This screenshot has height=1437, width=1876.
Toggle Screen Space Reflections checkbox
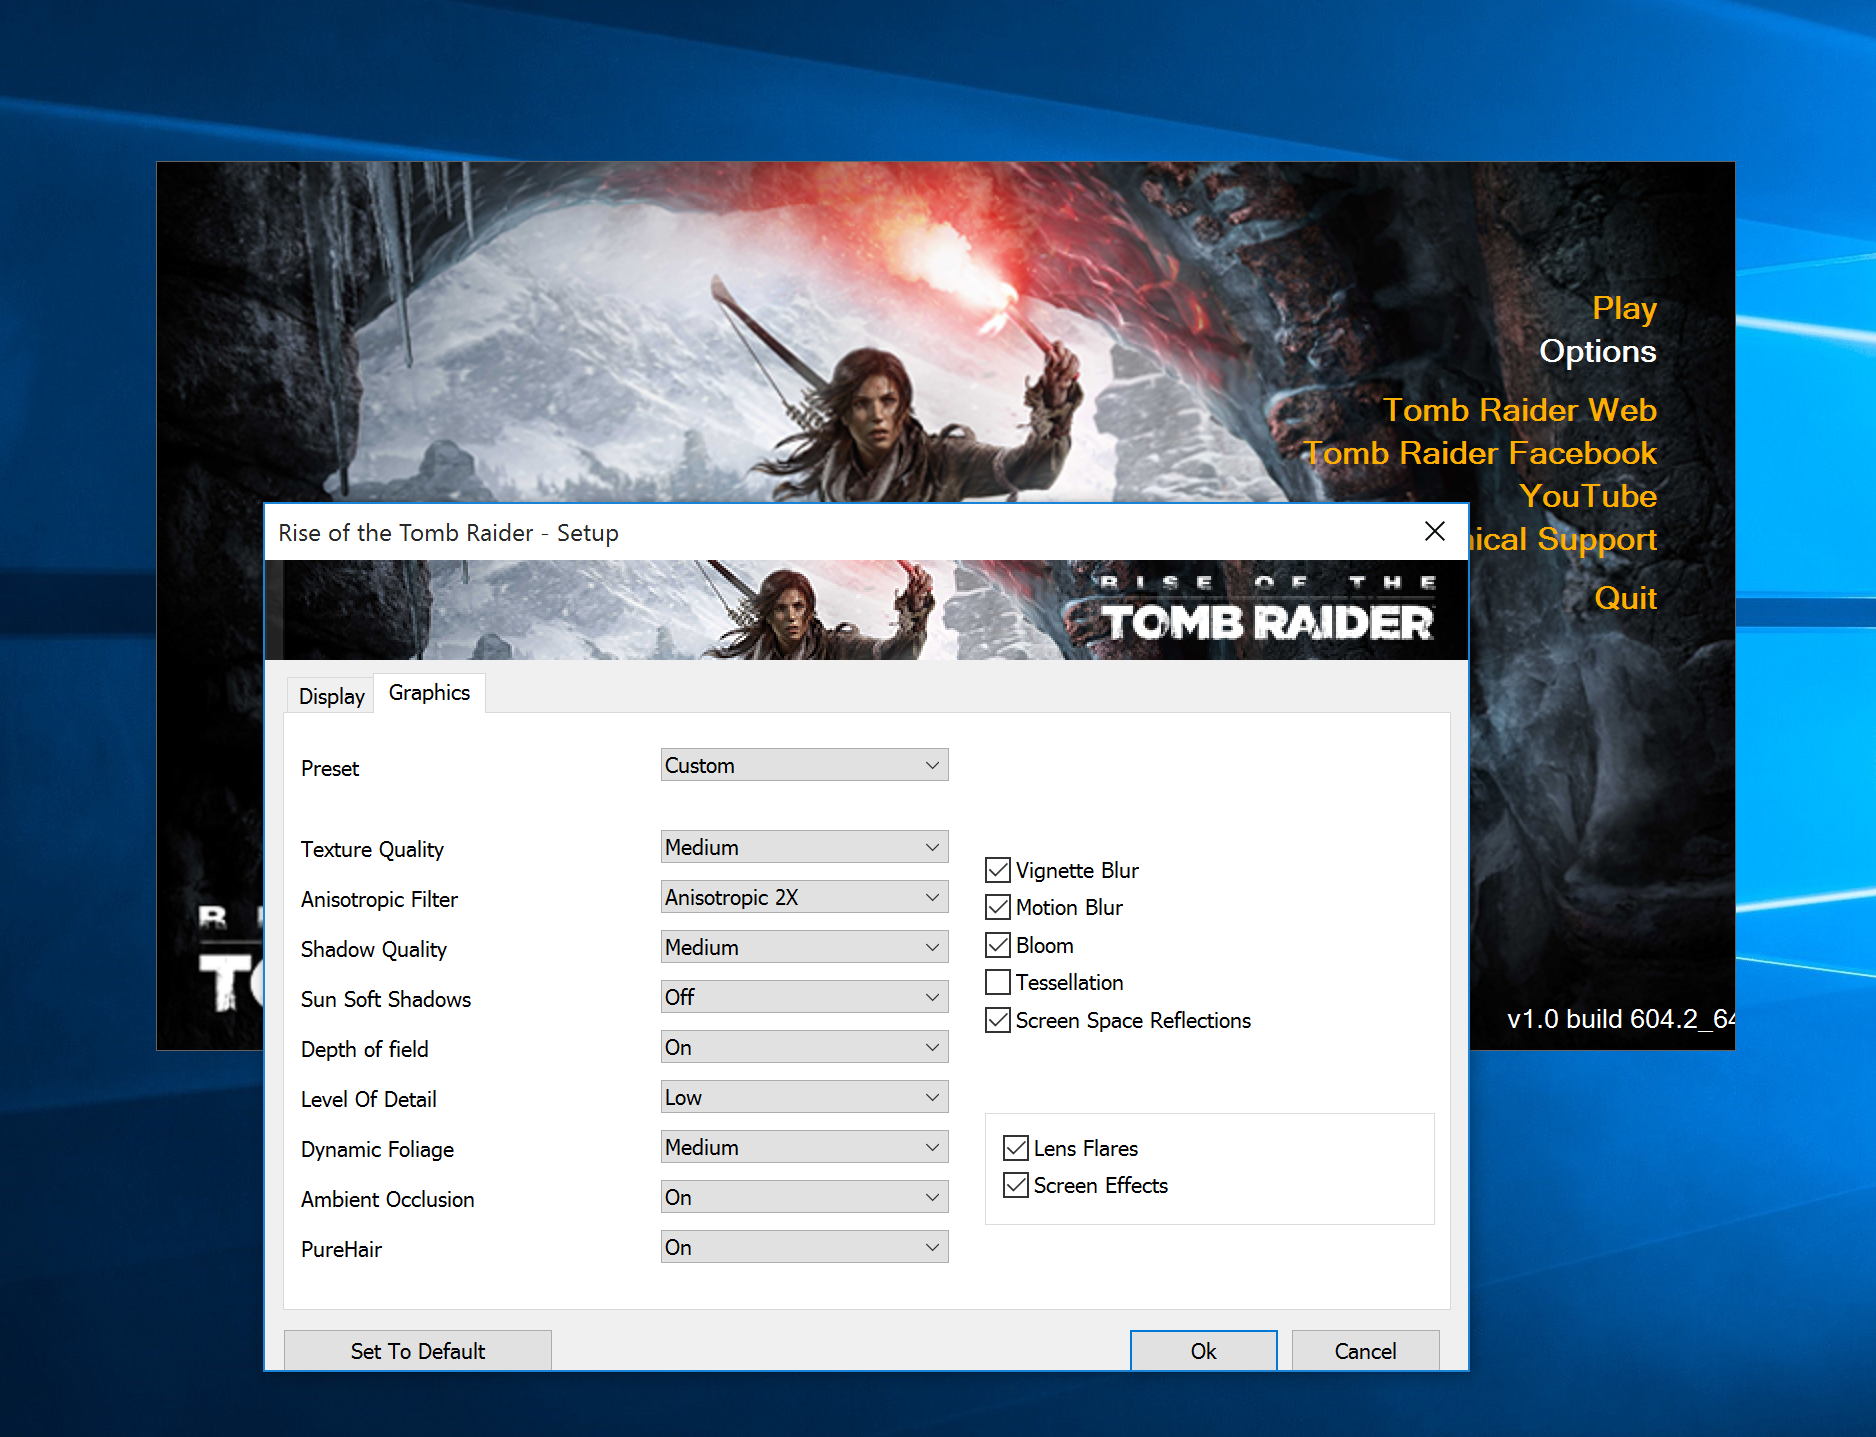(998, 1020)
